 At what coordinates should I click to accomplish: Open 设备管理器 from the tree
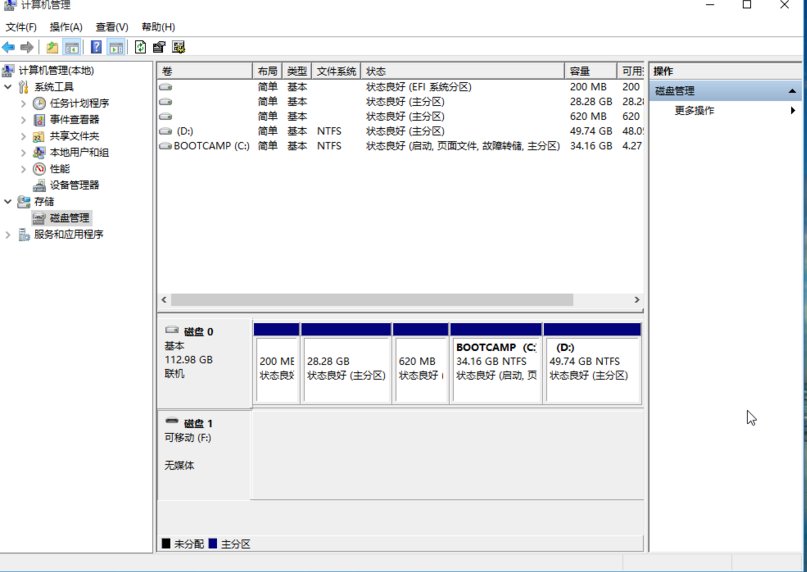tap(75, 185)
